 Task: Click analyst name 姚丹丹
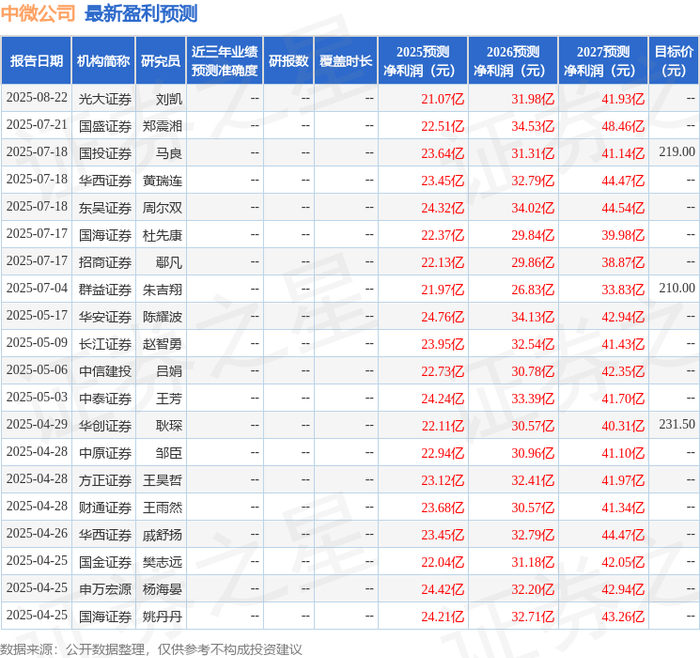[162, 616]
